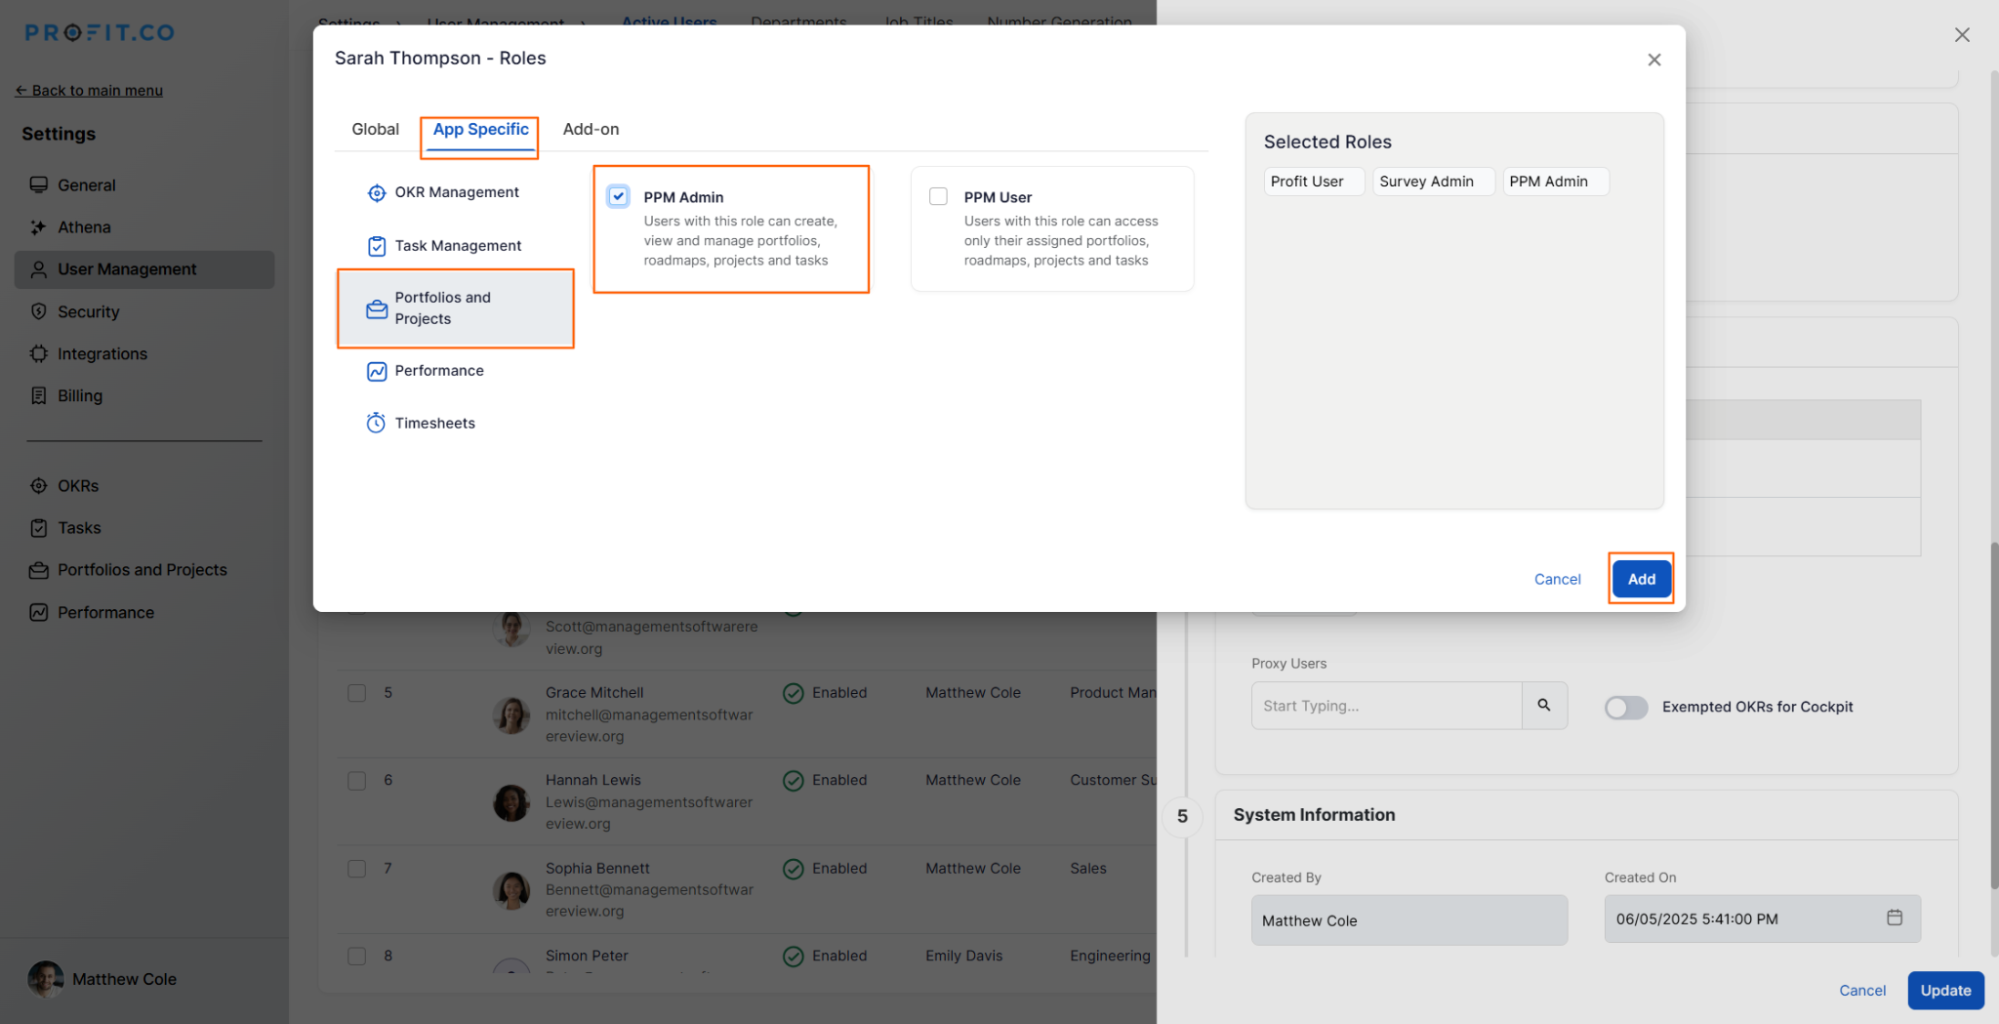Click the Integrations icon in sidebar
1999x1024 pixels.
[x=39, y=354]
